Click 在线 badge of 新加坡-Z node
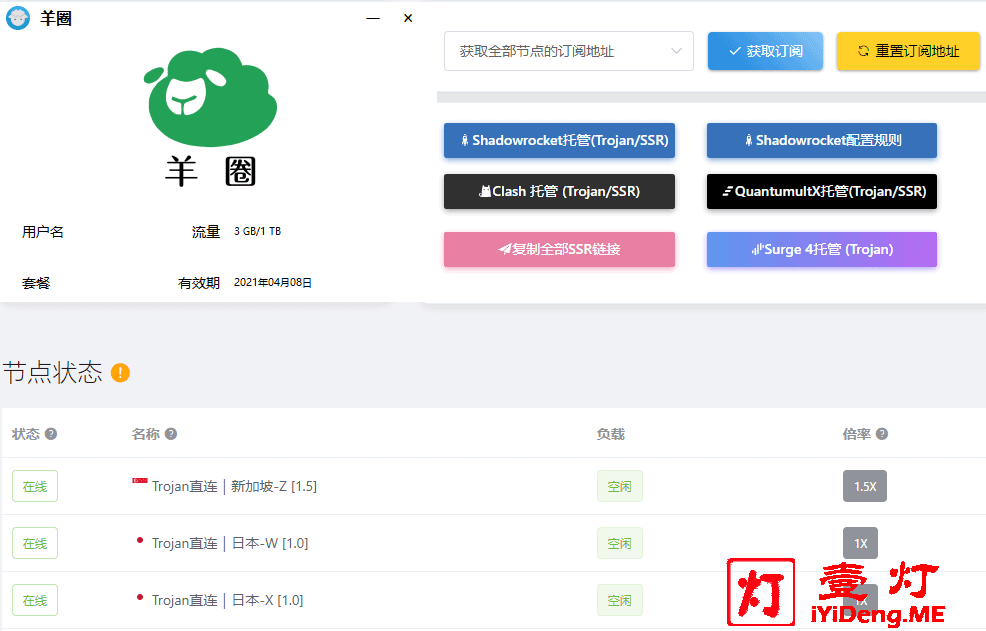 [x=35, y=486]
